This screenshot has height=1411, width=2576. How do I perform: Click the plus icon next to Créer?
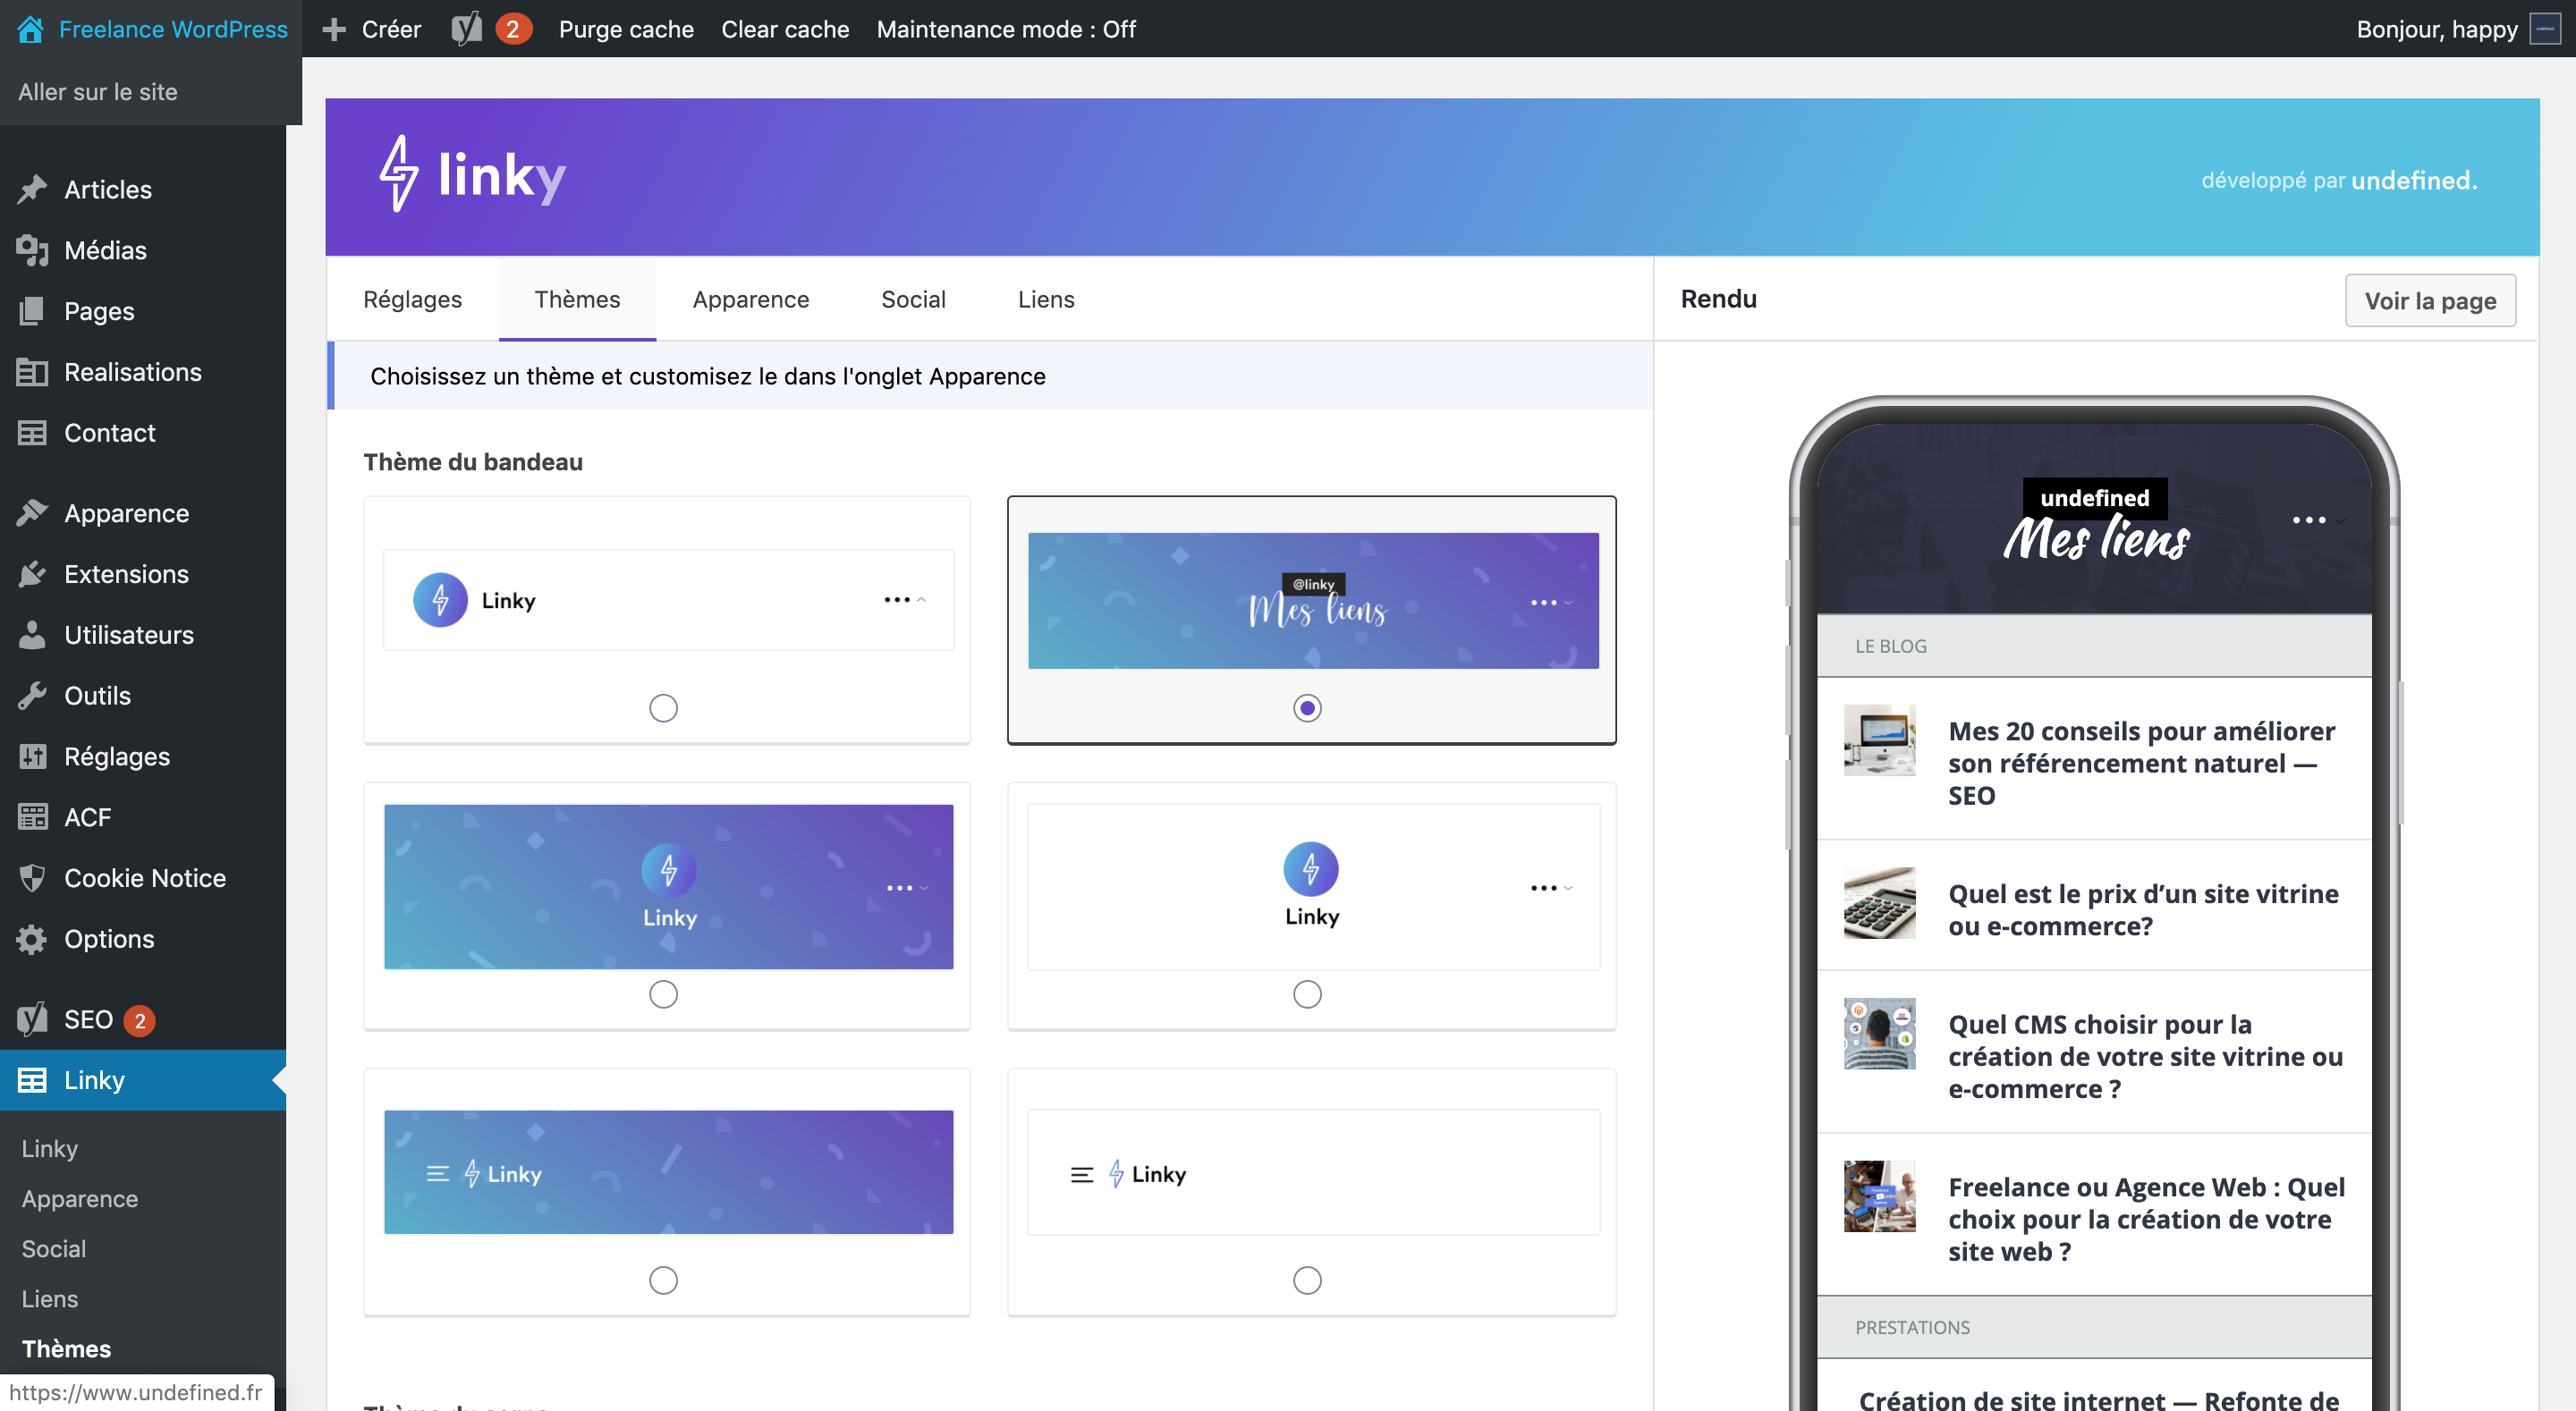[x=334, y=29]
